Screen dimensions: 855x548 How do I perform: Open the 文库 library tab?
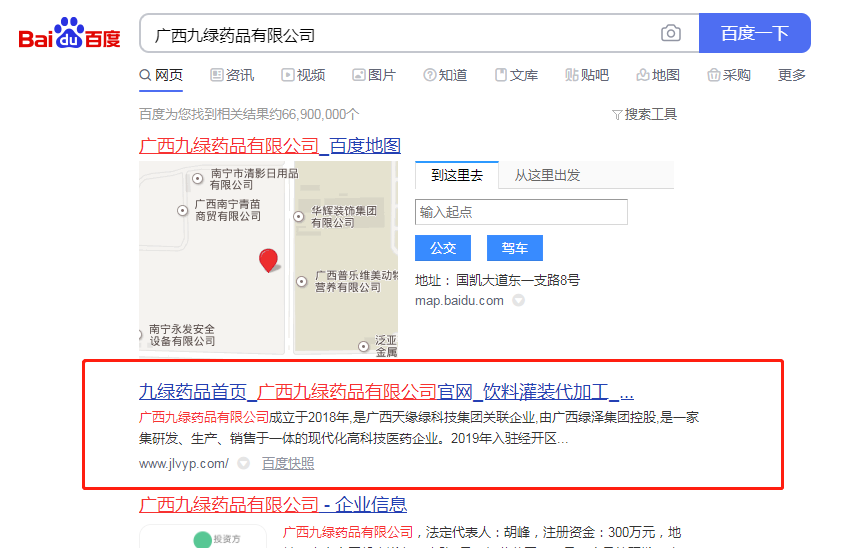point(516,75)
